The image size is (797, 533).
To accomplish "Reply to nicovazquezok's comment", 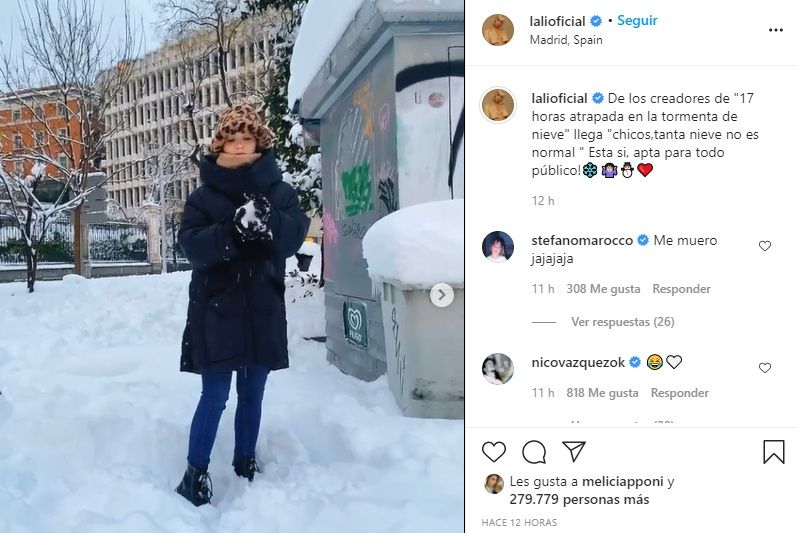I will [680, 393].
